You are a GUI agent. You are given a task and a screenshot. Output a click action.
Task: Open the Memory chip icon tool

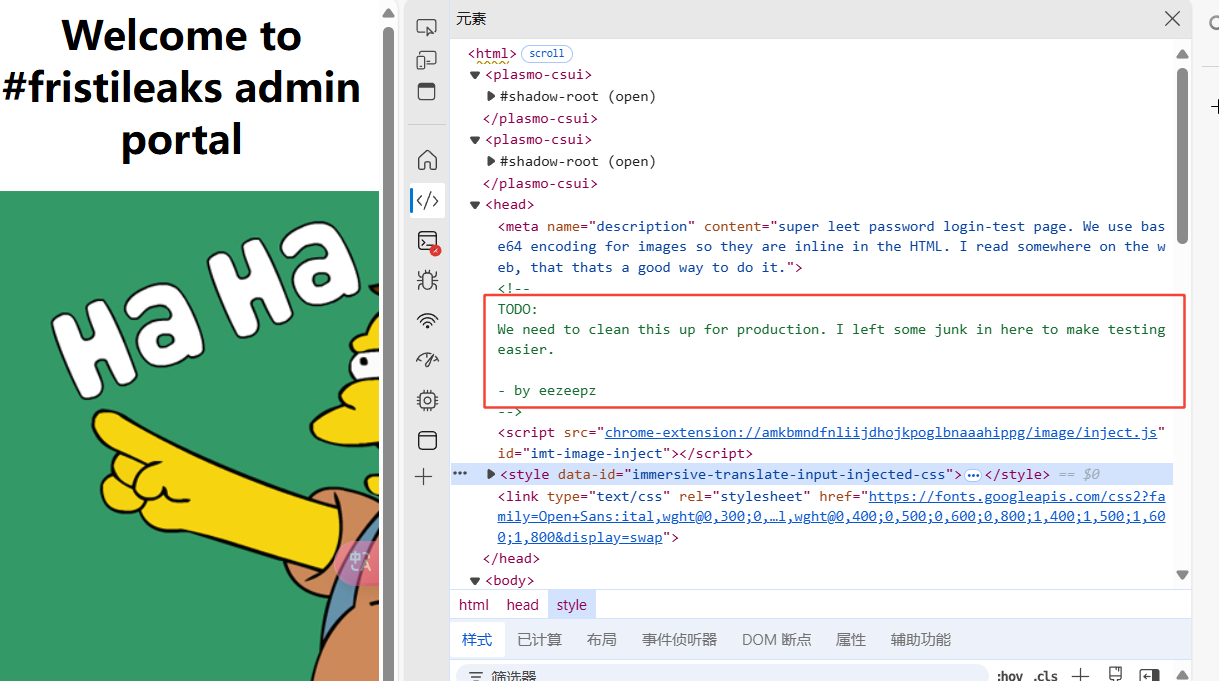click(x=427, y=400)
